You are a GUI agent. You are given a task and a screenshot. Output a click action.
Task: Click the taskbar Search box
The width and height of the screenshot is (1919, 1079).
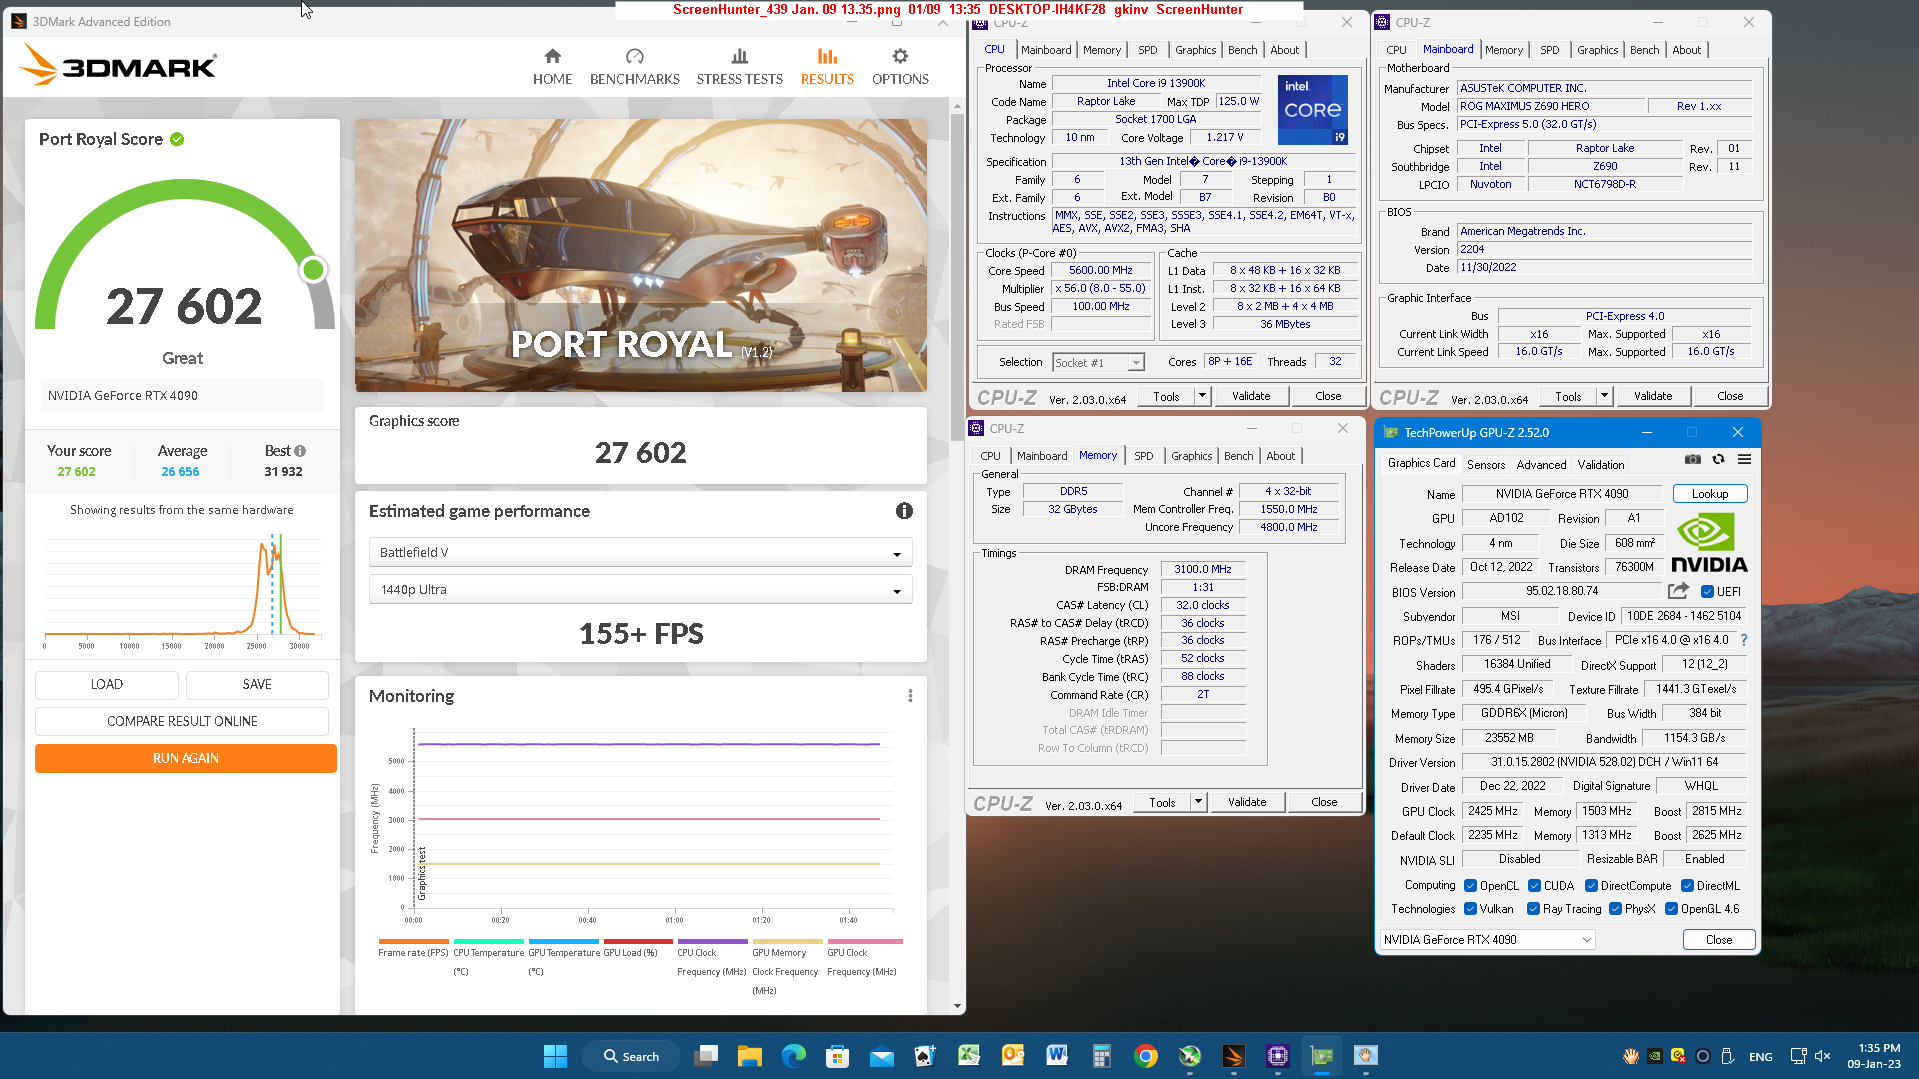pyautogui.click(x=632, y=1056)
